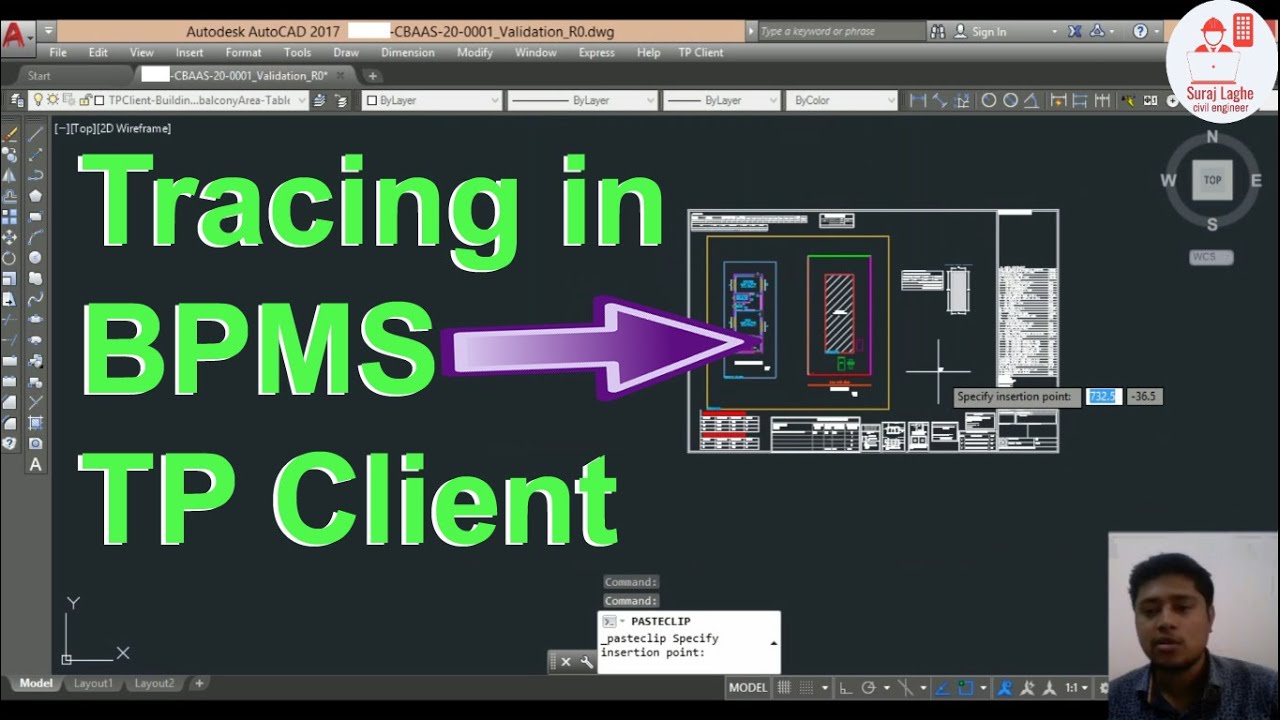This screenshot has width=1280, height=720.
Task: Open the Layer Properties Manager icon
Action: pyautogui.click(x=17, y=100)
